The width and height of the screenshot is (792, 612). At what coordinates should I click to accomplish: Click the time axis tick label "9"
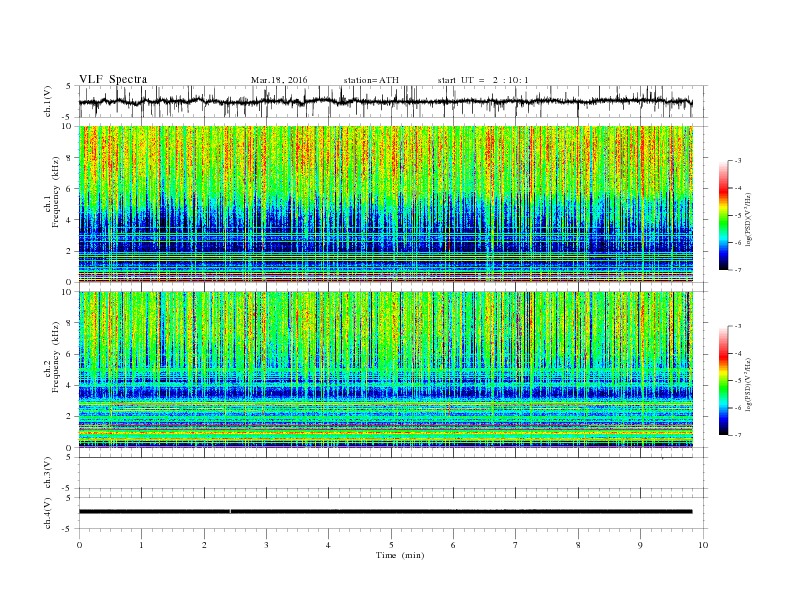pos(640,545)
